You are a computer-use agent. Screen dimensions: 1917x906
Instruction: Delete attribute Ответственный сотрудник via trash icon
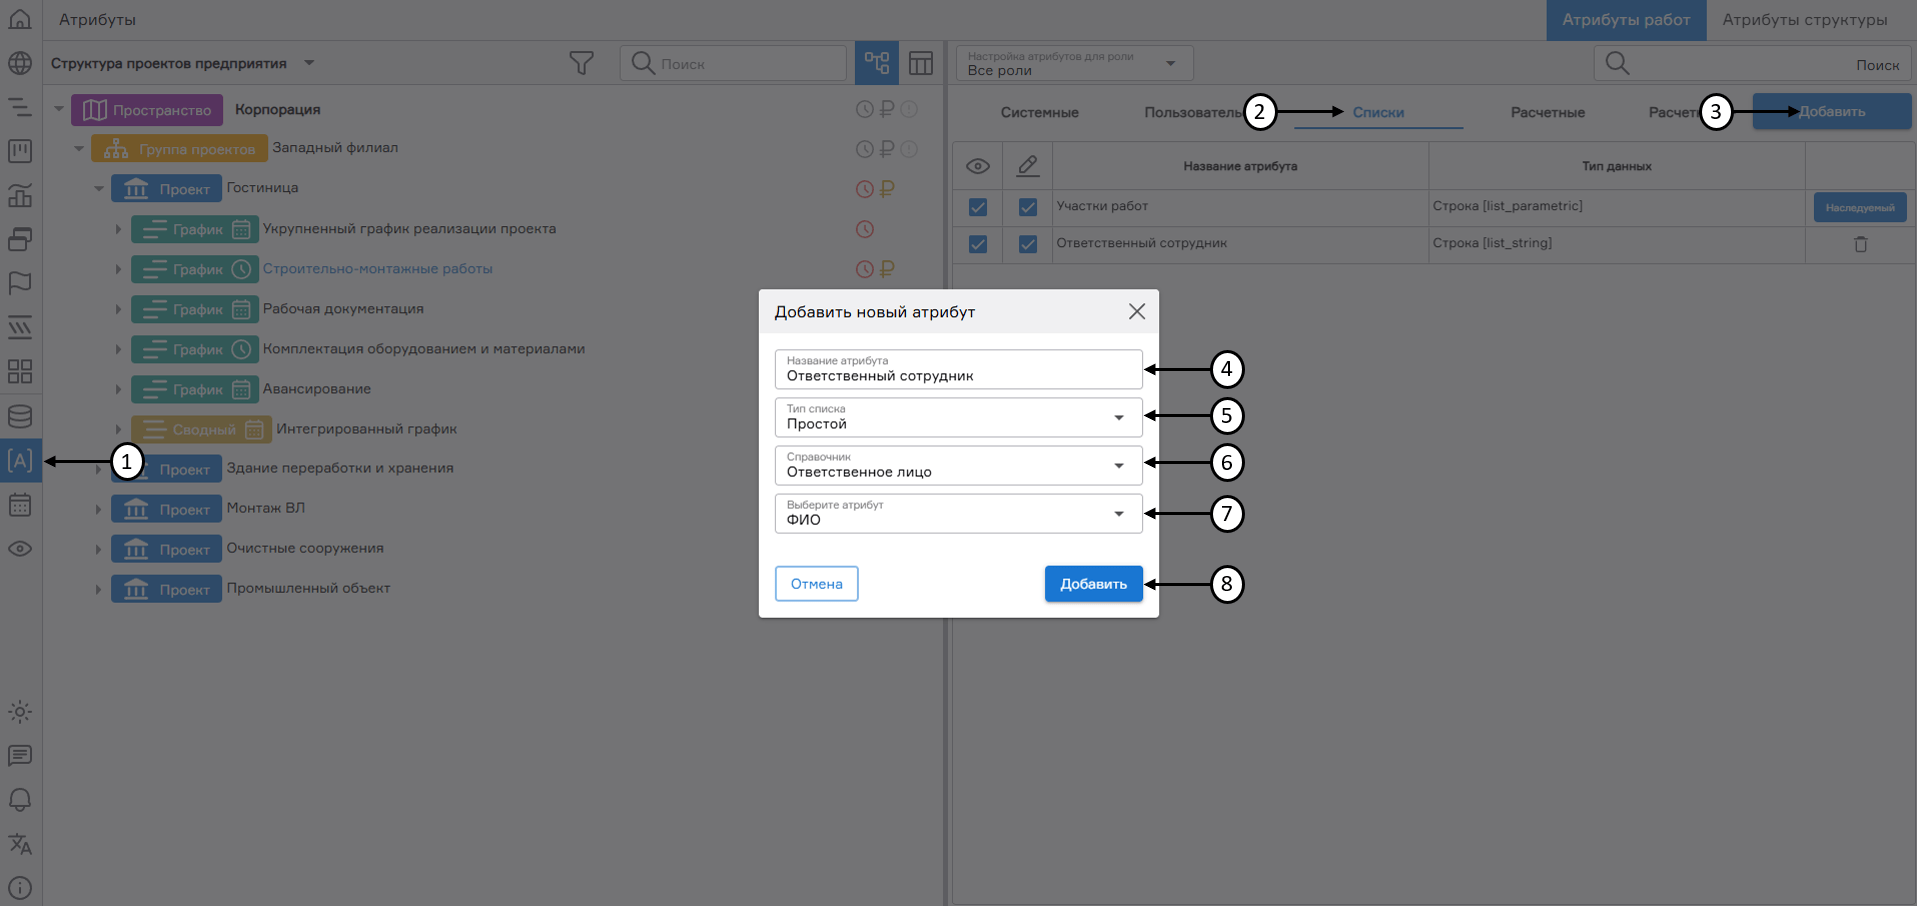[1859, 243]
